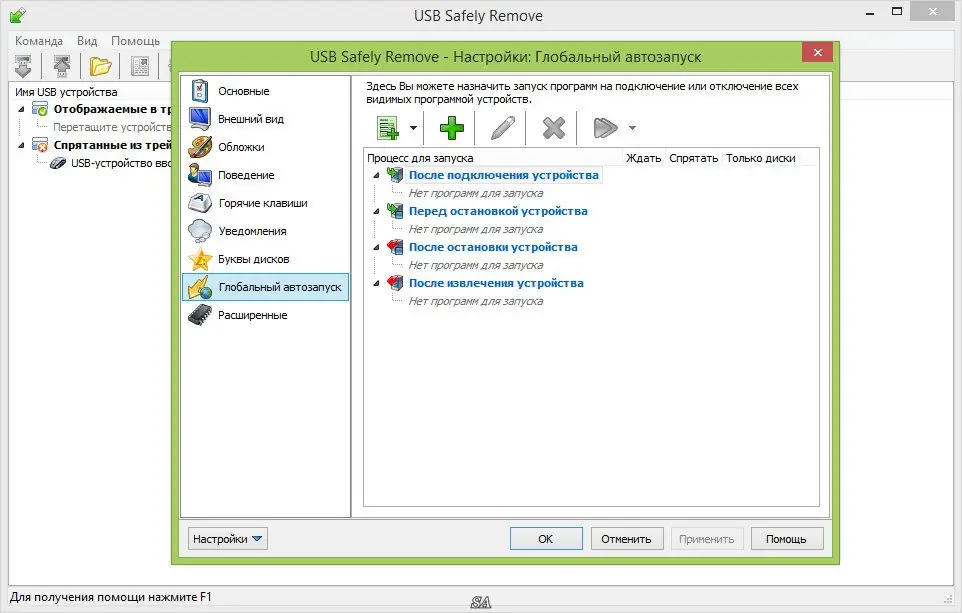Click the Отменить button
This screenshot has width=962, height=613.
(x=626, y=539)
